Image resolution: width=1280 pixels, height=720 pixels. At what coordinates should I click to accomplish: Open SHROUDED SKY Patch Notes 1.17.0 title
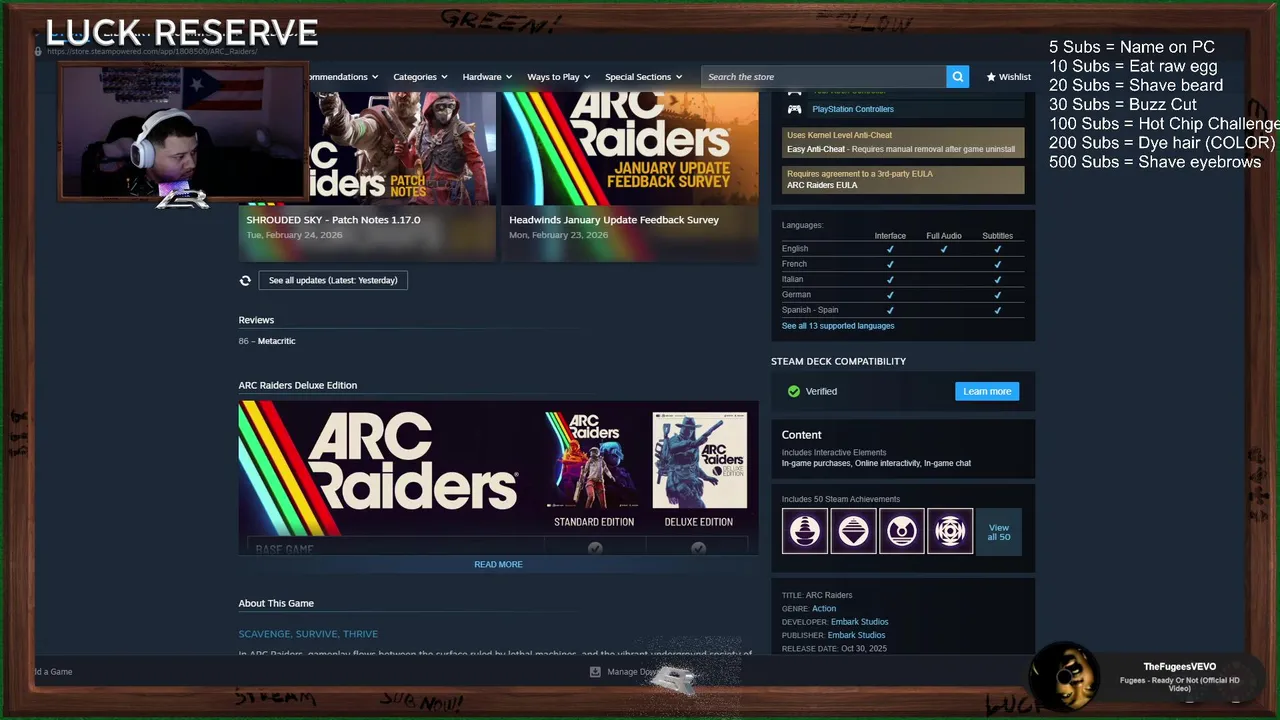point(333,220)
